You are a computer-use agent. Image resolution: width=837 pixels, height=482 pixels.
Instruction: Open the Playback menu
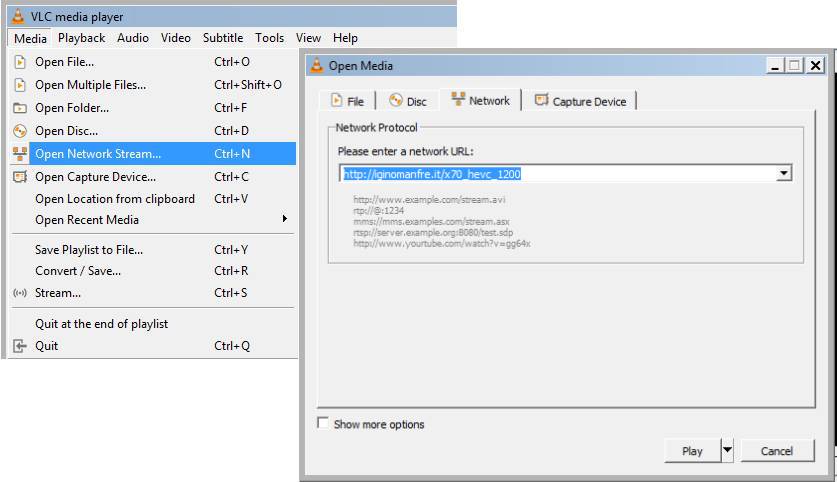82,38
